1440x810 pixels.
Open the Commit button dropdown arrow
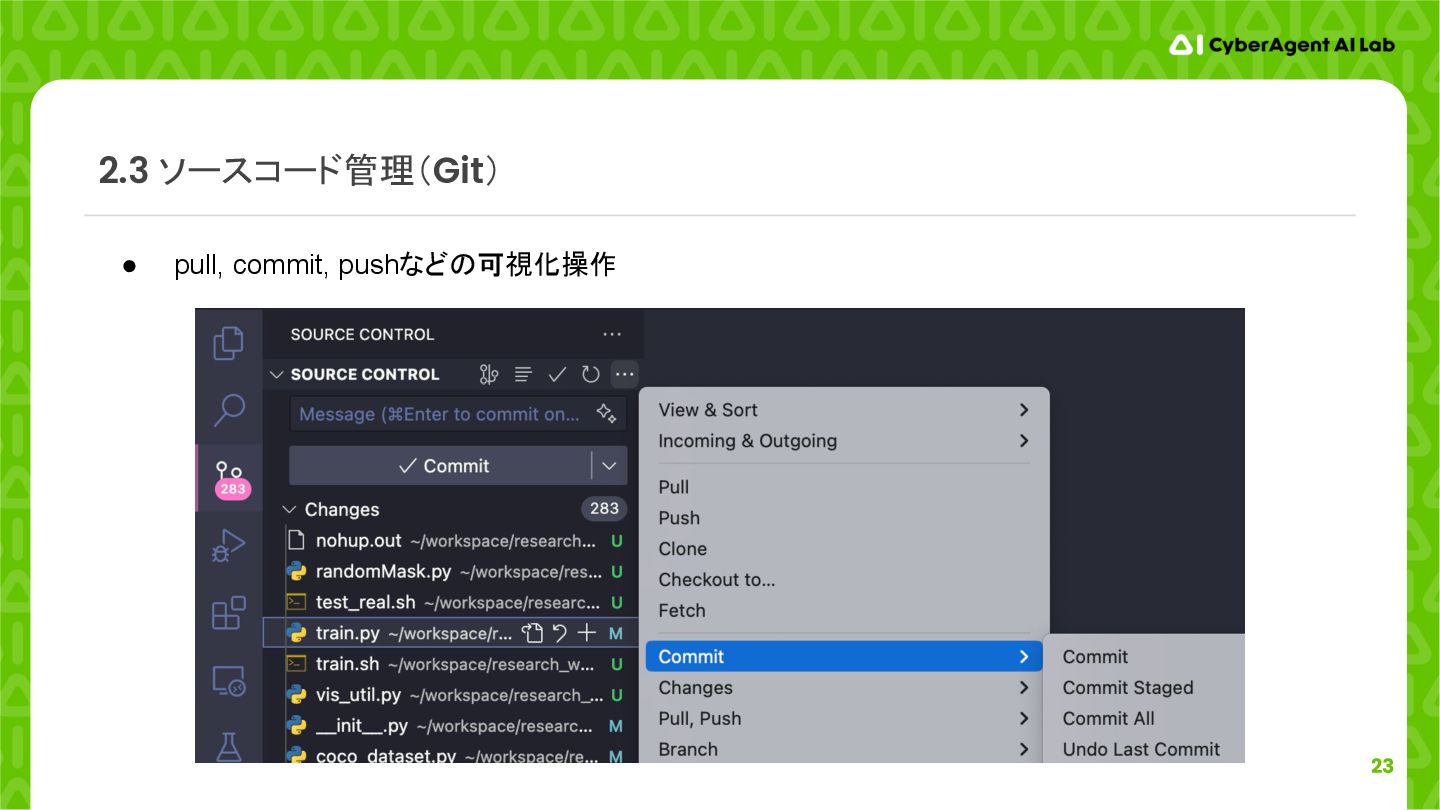(609, 466)
